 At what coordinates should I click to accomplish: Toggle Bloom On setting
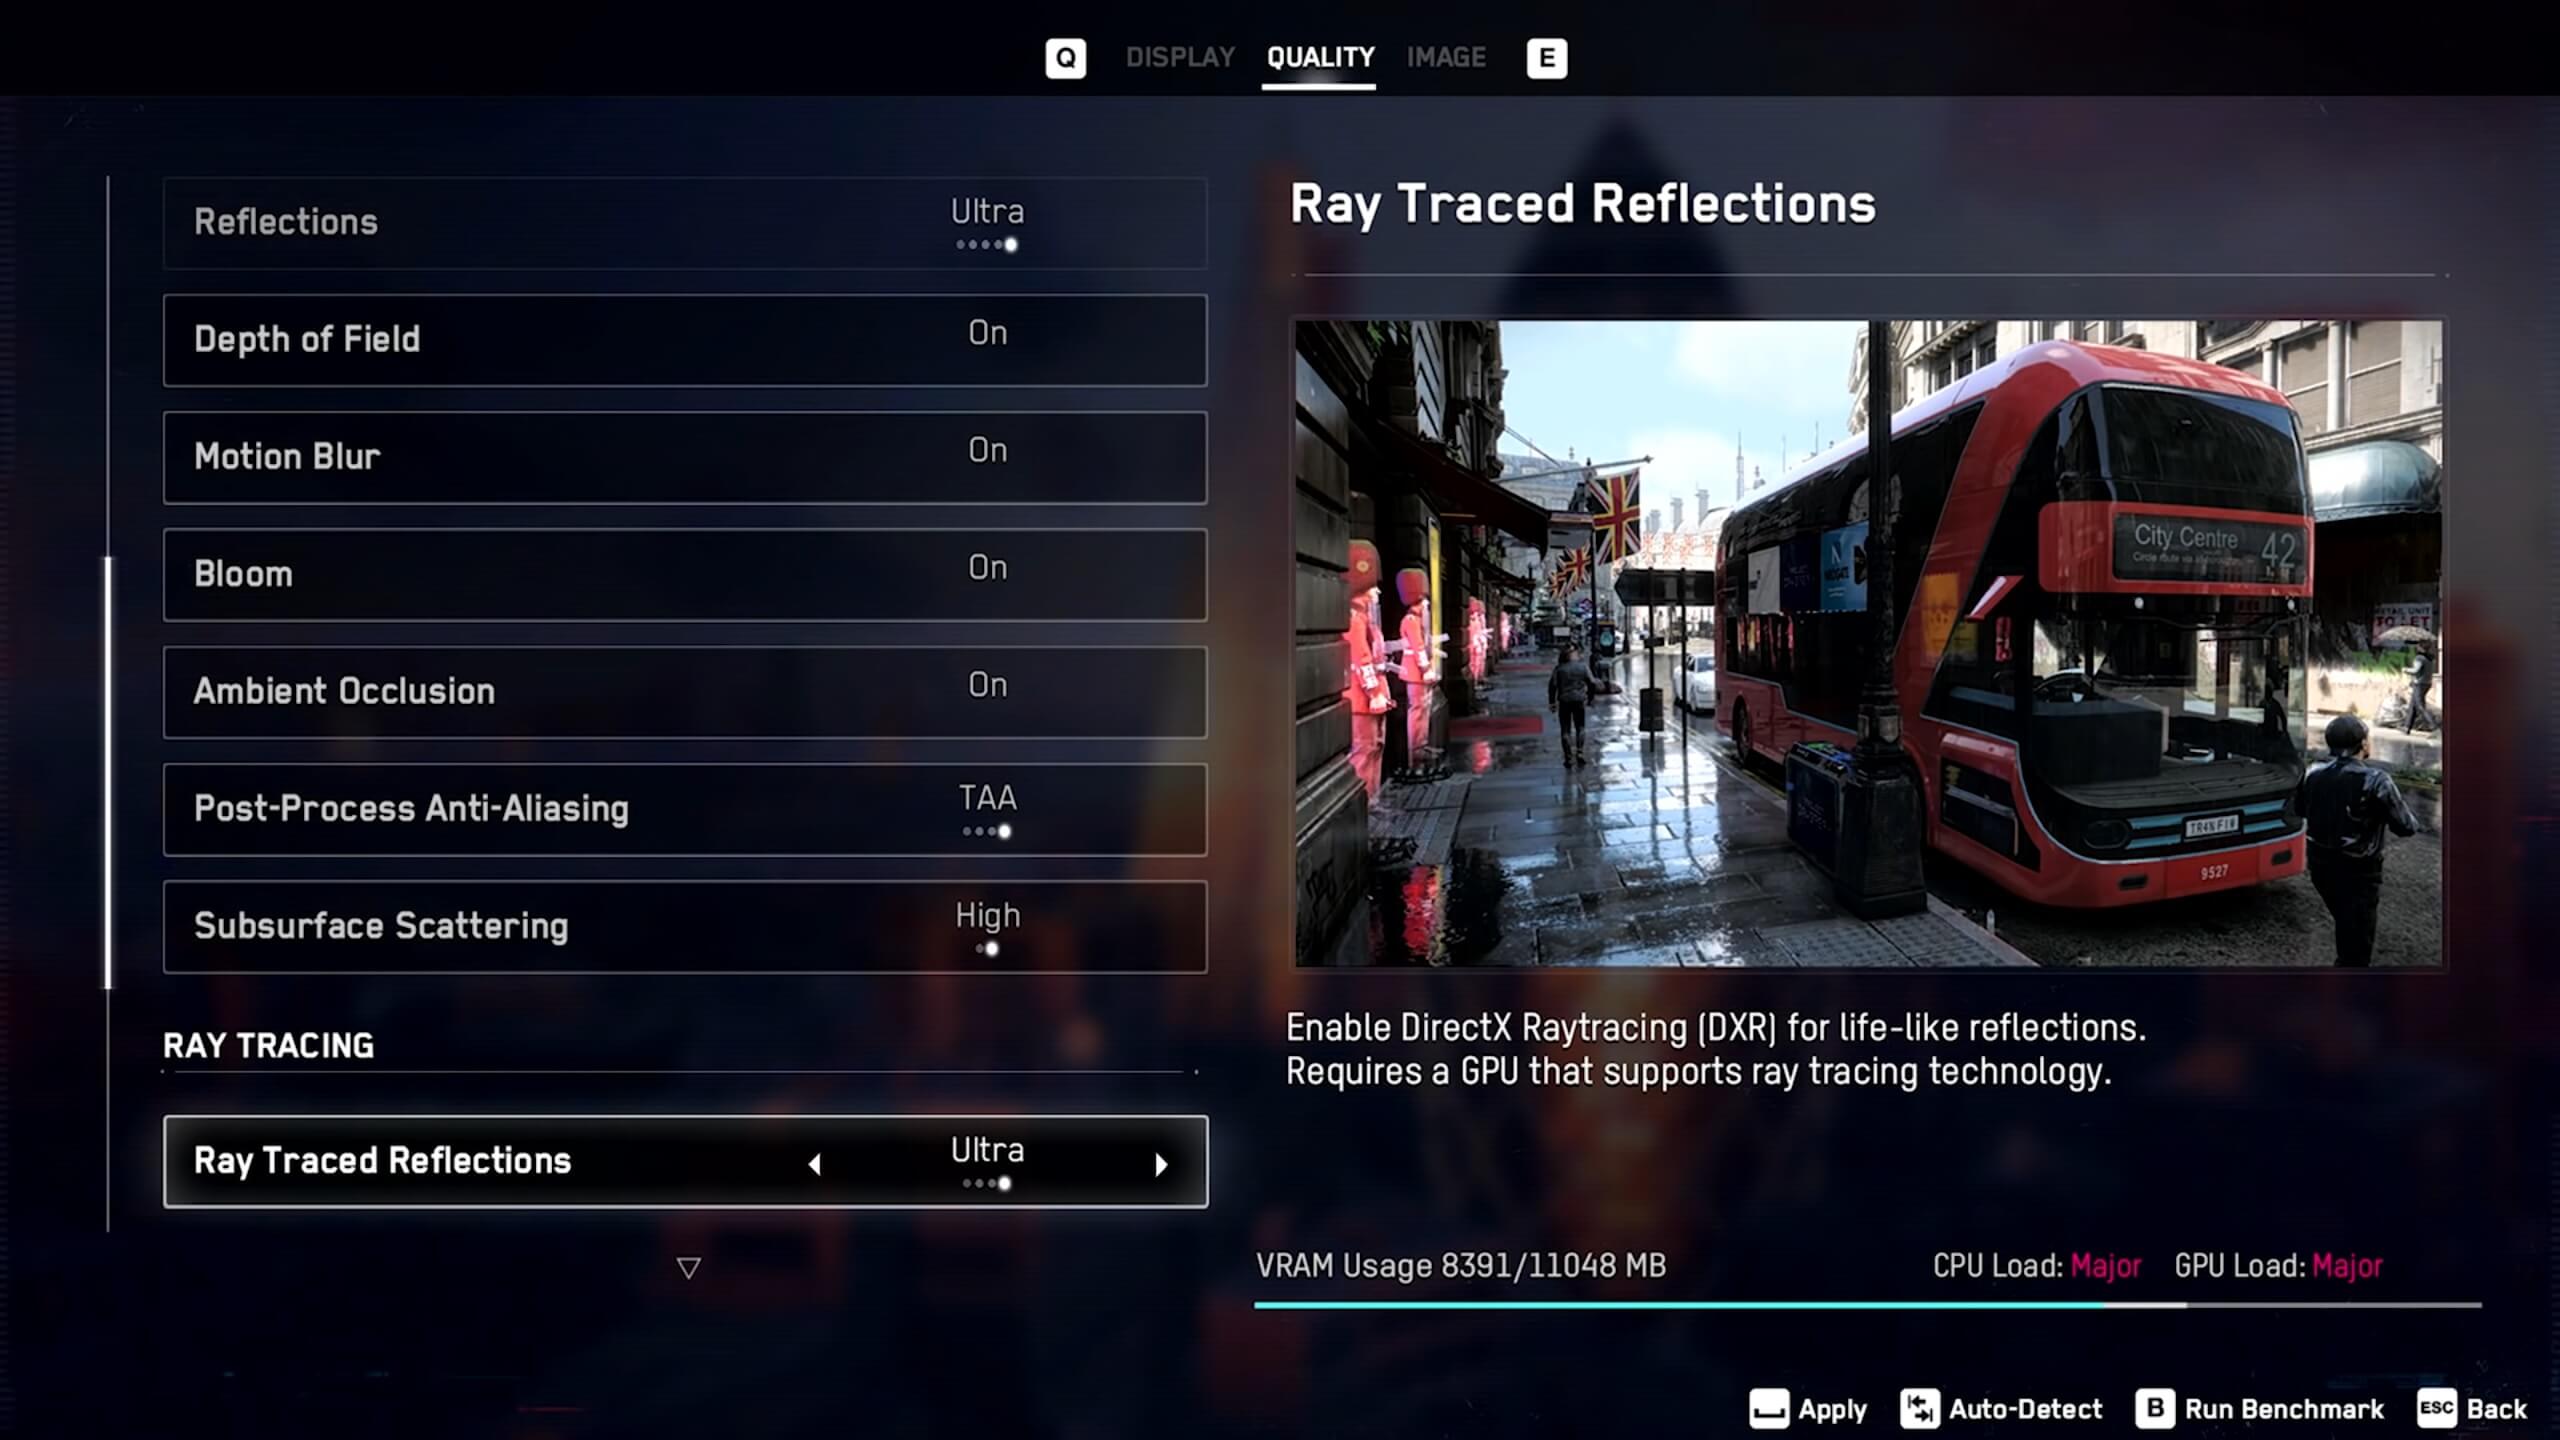click(x=985, y=573)
